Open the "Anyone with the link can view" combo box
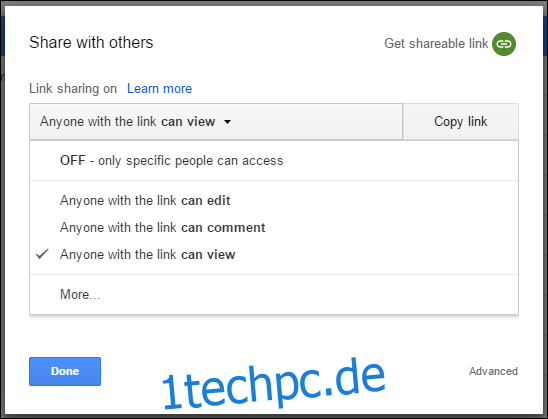The image size is (548, 419). [216, 122]
